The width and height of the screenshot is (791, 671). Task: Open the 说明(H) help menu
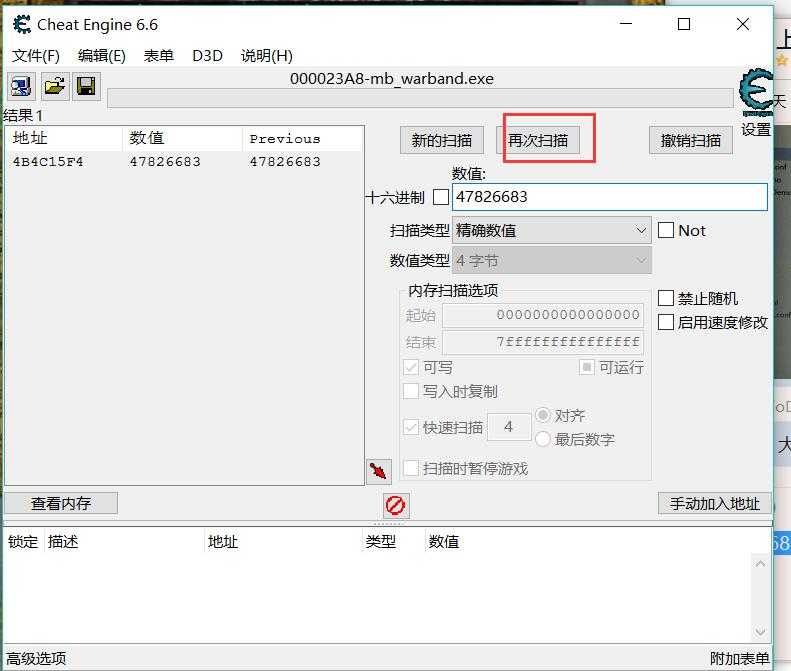(x=266, y=55)
